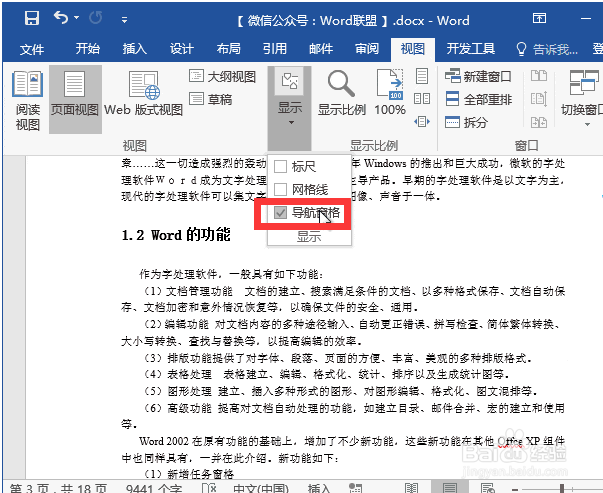Open the 切换窗口 dropdown
The height and width of the screenshot is (493, 603).
tap(583, 98)
